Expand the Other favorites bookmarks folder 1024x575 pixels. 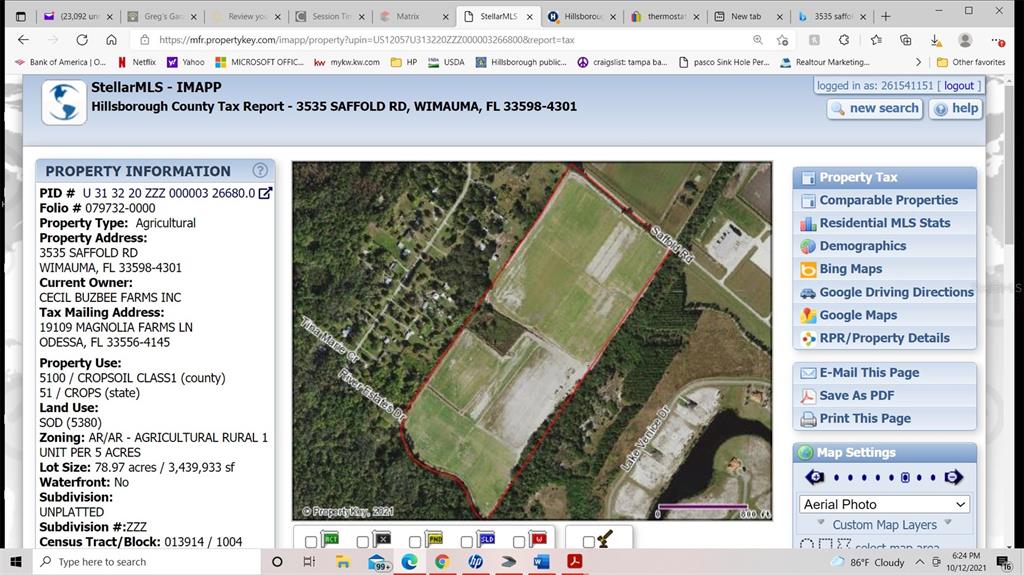click(970, 62)
